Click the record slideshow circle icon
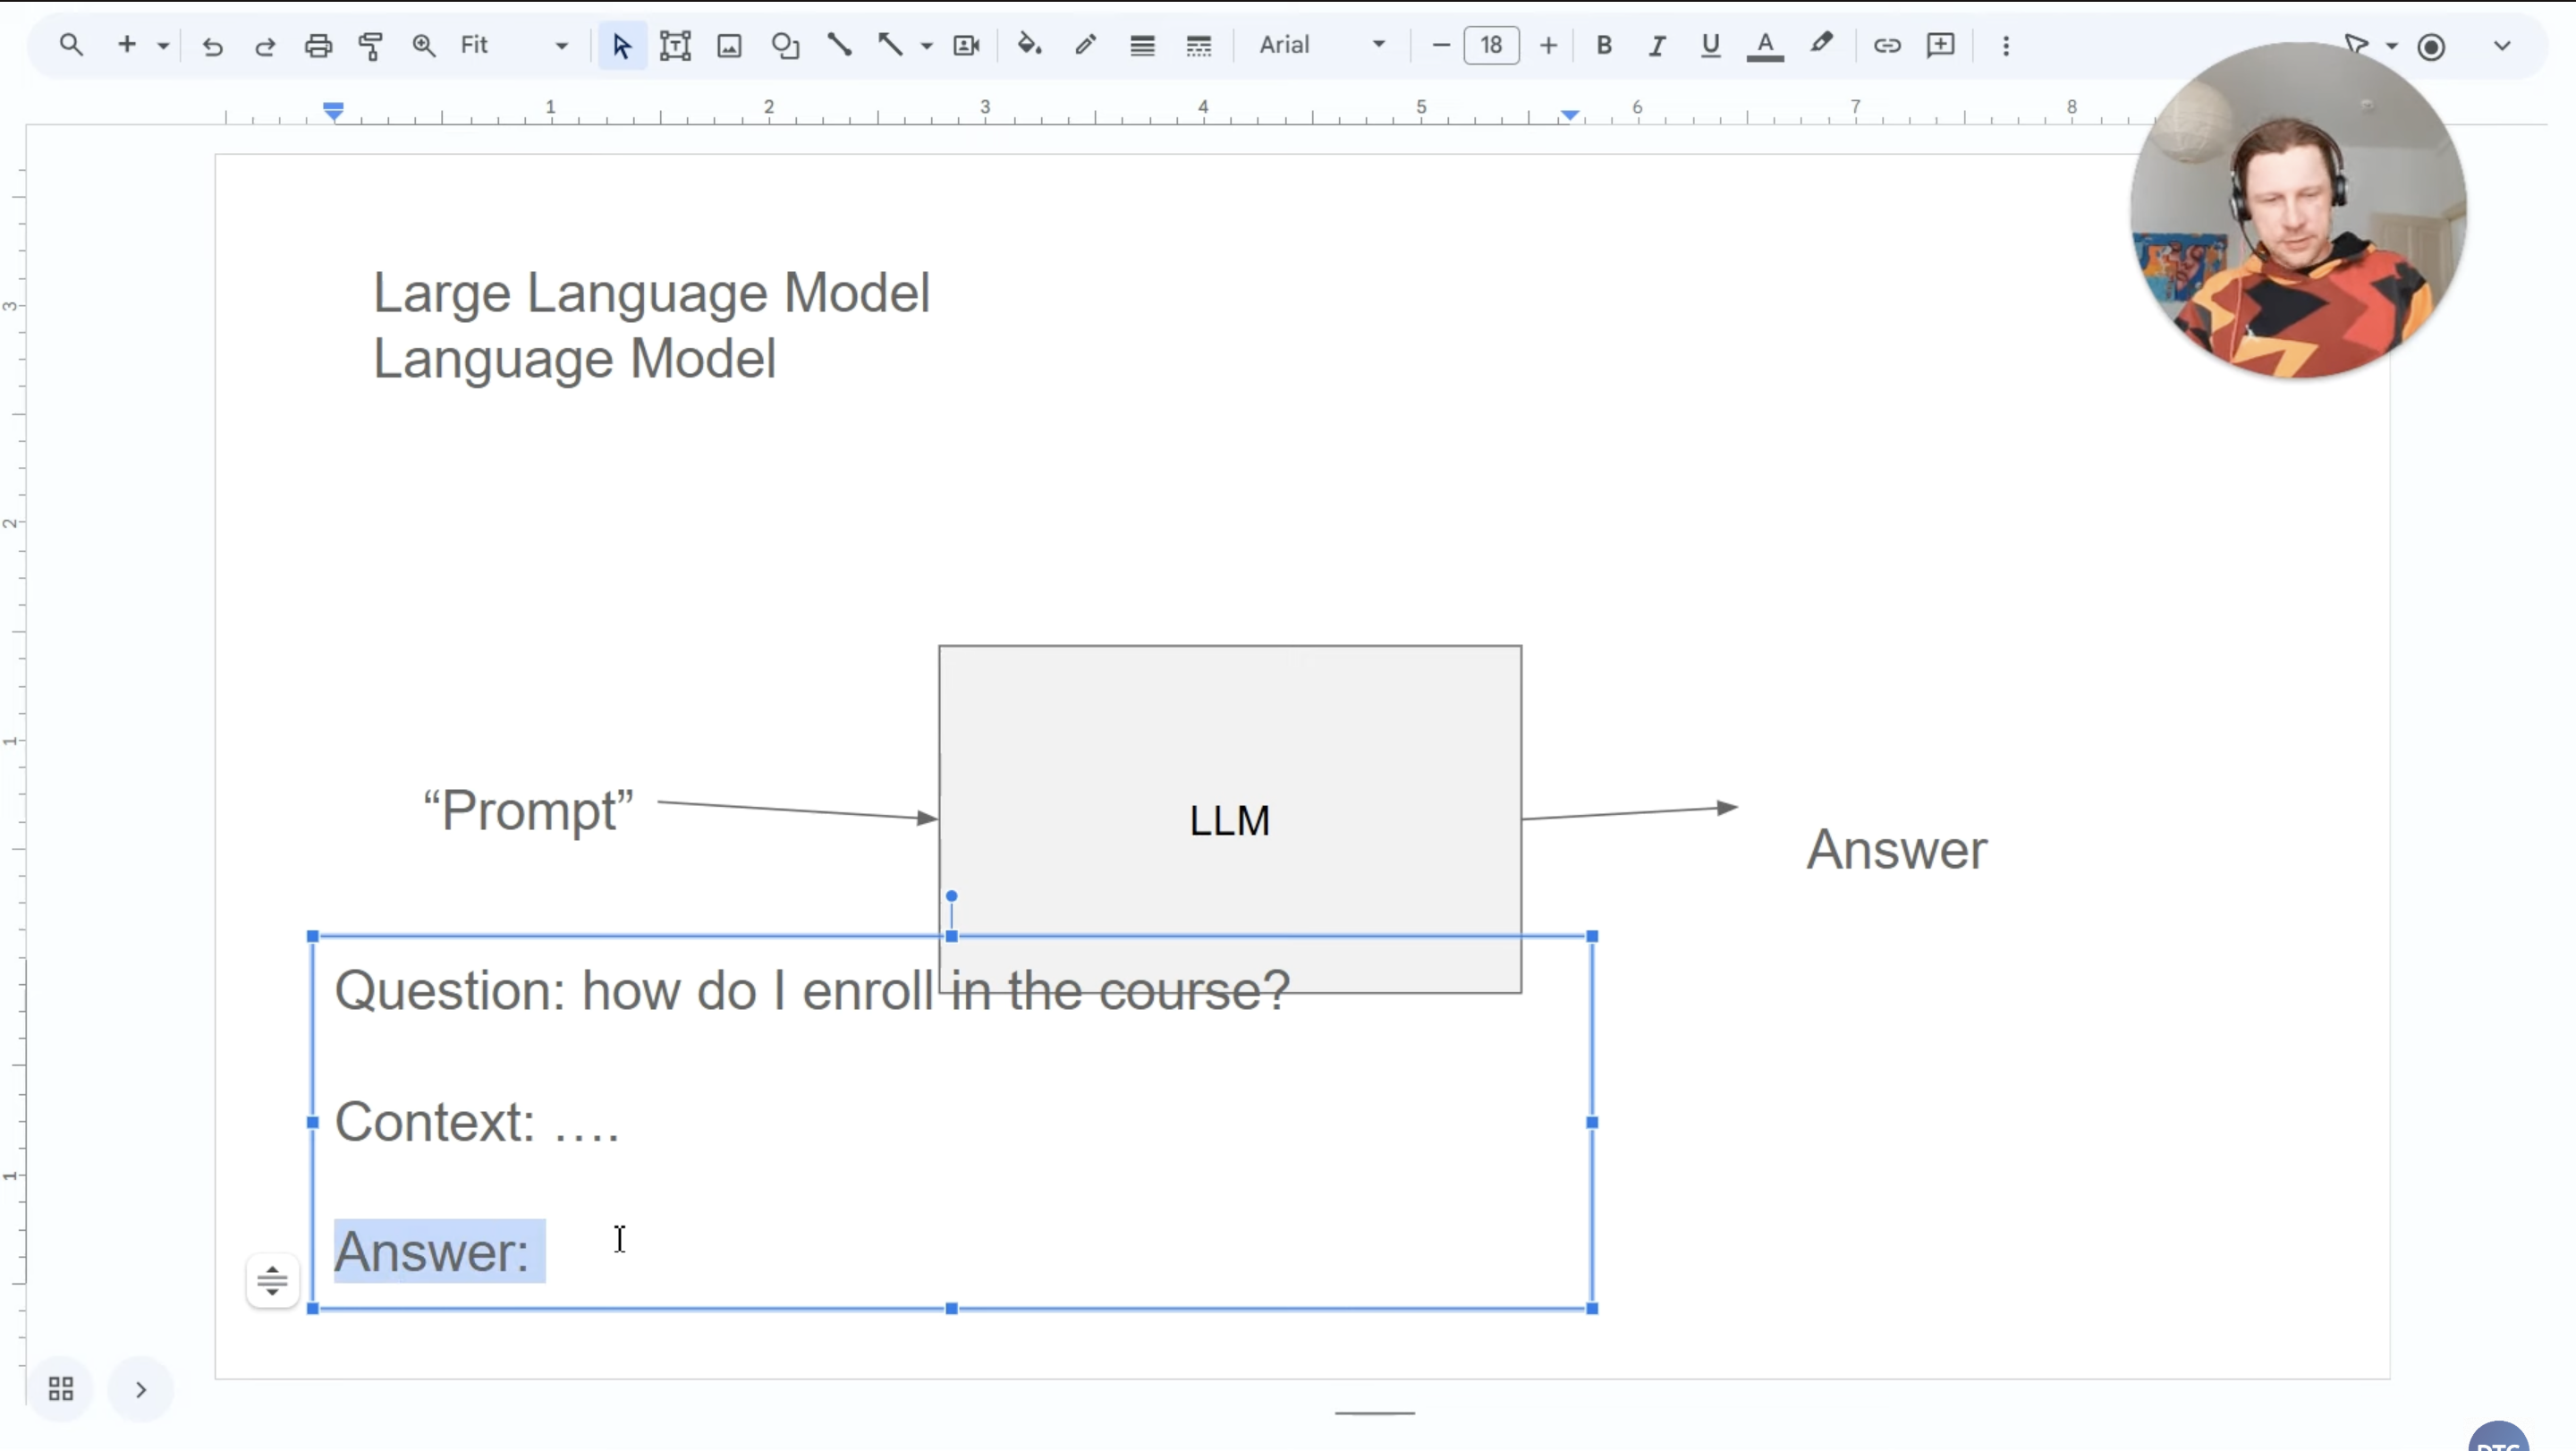The image size is (2576, 1451). pyautogui.click(x=2431, y=47)
